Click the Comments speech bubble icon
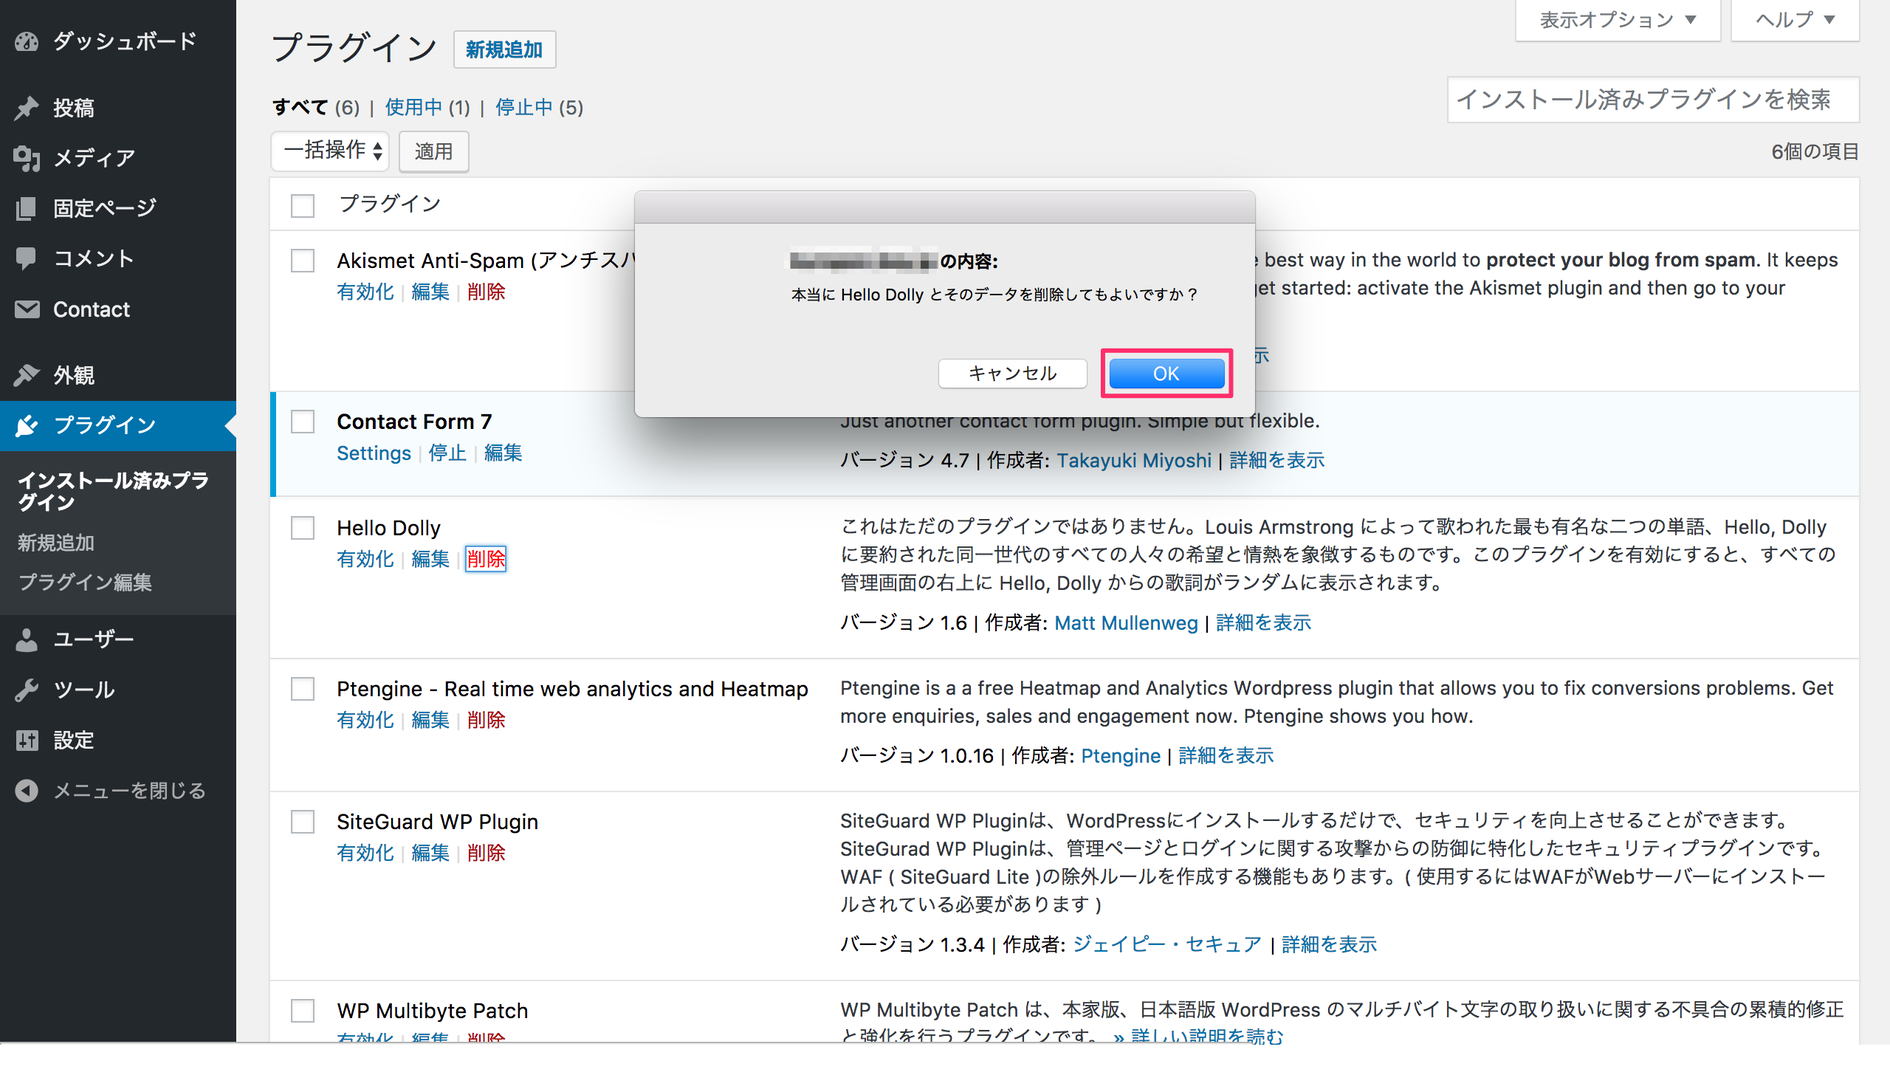This screenshot has width=1890, height=1075. (x=27, y=258)
